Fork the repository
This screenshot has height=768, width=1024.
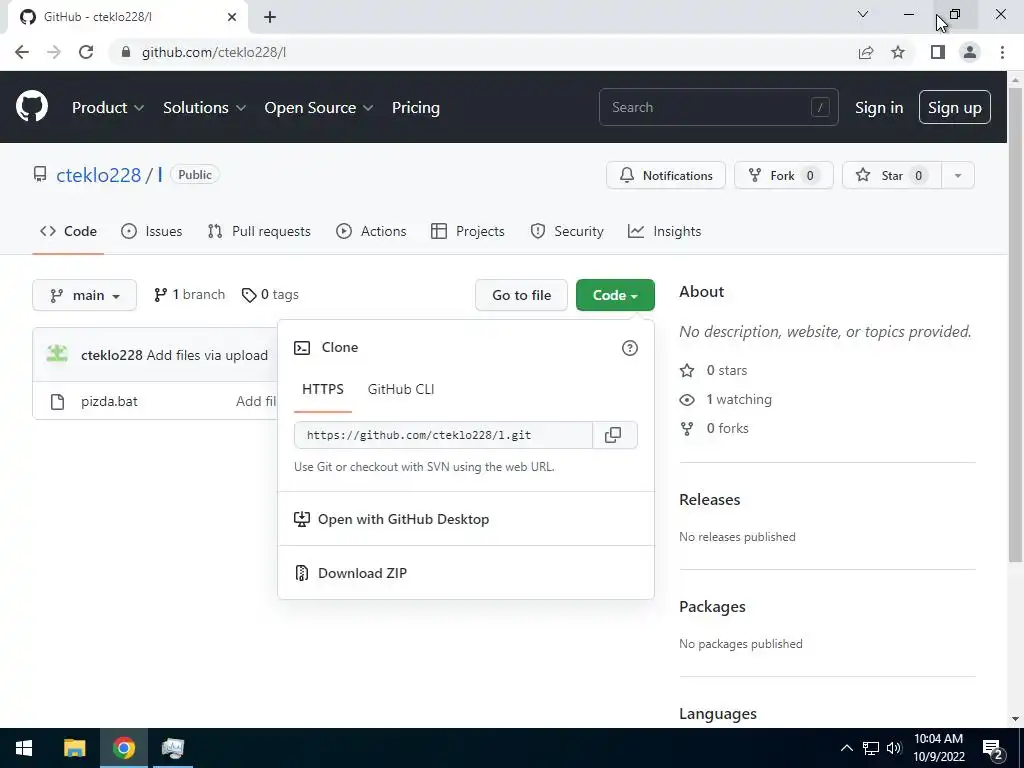point(784,175)
